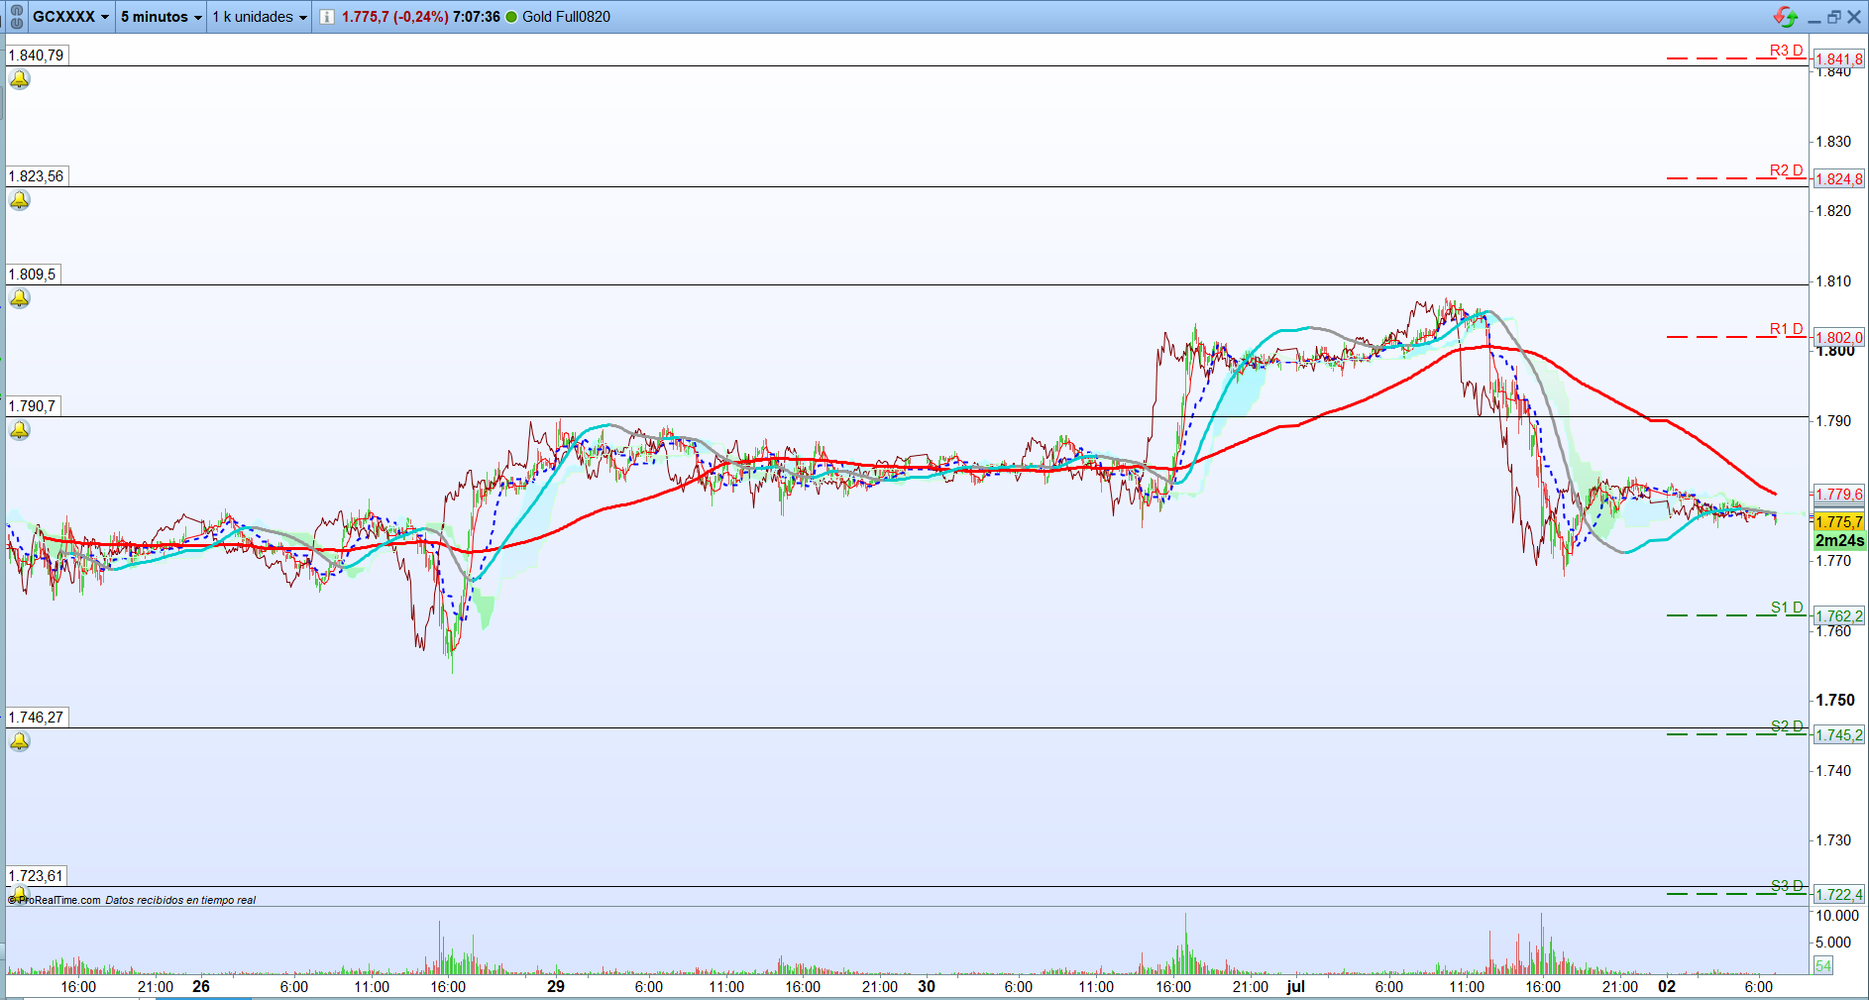This screenshot has height=1000, width=1869.
Task: Click date marker 26 on time axis
Action: [x=201, y=986]
